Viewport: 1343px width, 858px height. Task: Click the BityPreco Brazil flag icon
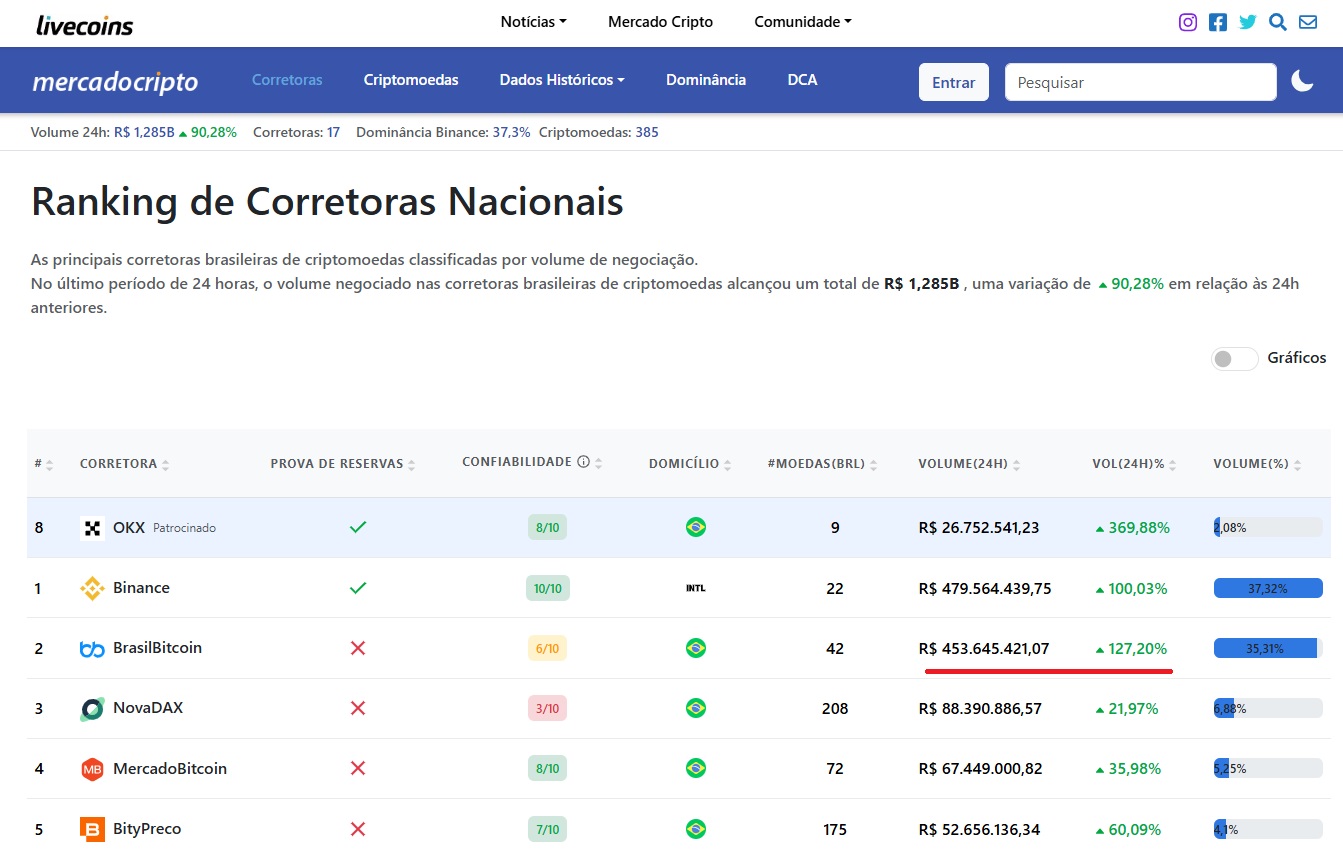coord(696,829)
